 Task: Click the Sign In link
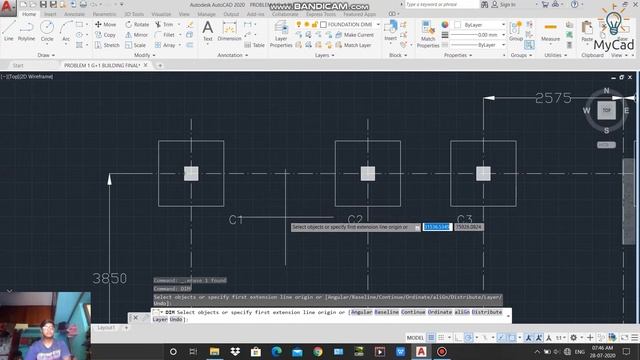(504, 4)
